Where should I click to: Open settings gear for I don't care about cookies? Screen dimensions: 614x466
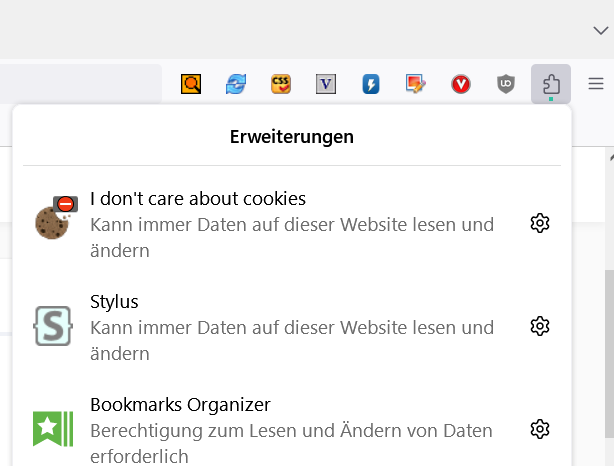(540, 223)
